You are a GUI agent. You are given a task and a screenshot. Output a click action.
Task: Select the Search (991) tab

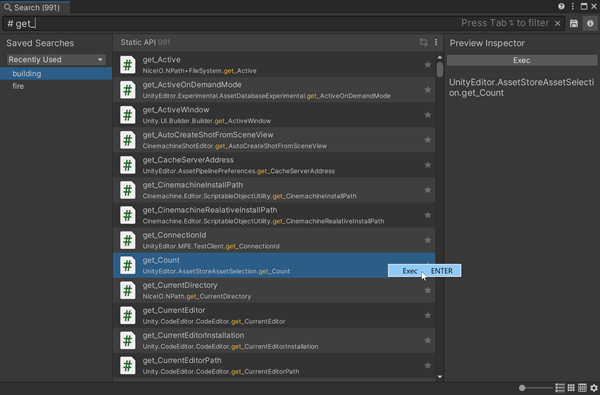[35, 8]
